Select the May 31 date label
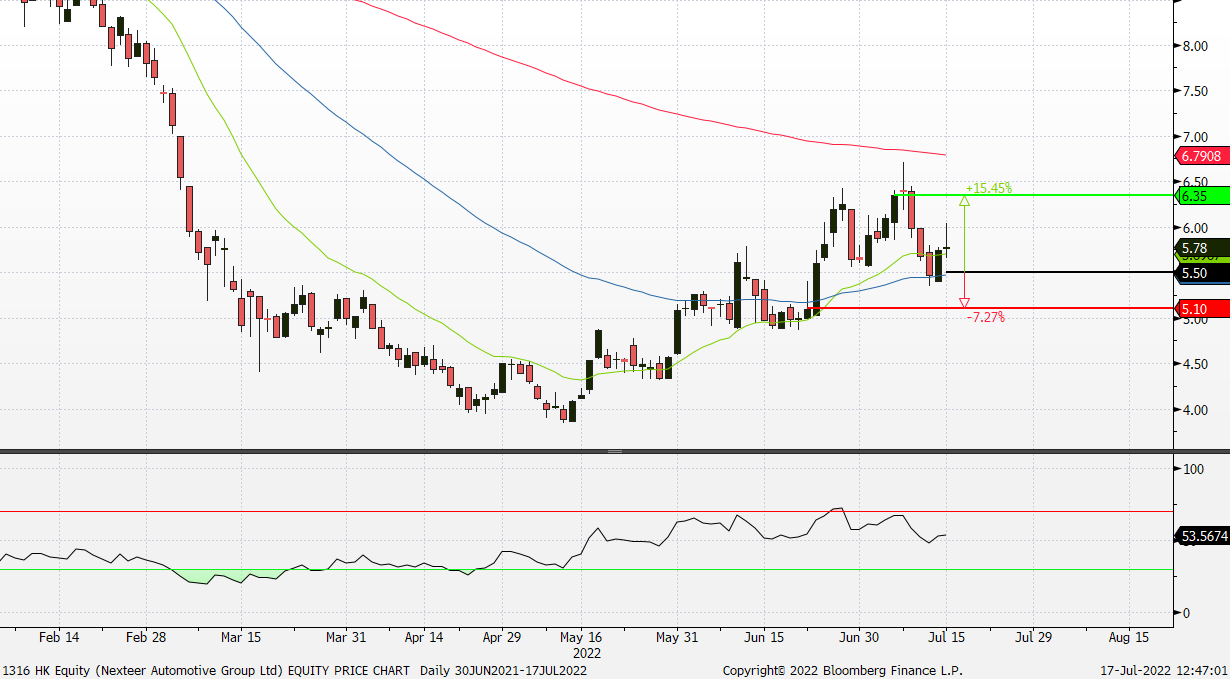This screenshot has width=1230, height=679. (x=676, y=637)
